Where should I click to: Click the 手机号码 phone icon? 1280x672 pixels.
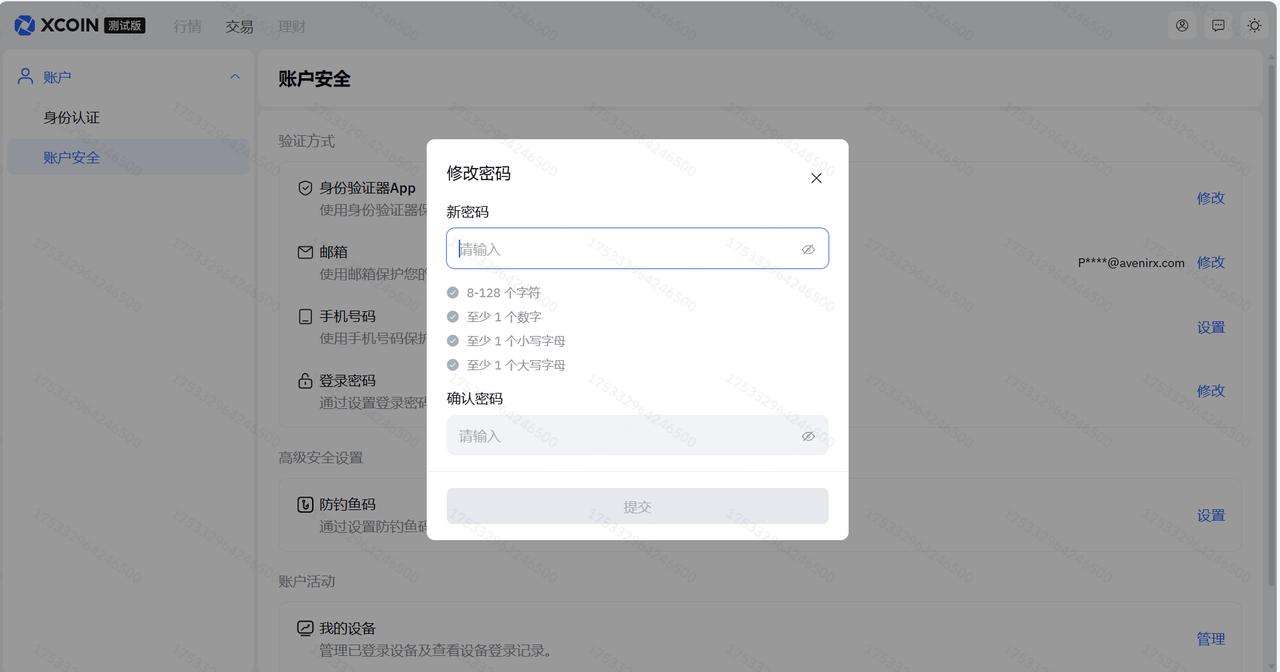point(306,317)
